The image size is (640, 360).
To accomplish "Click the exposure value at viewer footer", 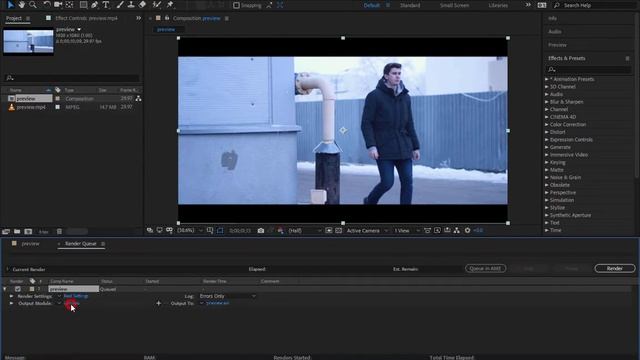I will [478, 231].
